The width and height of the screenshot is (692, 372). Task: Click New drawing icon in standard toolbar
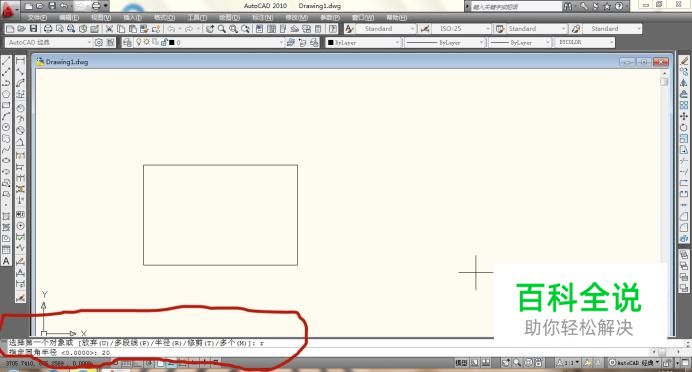[x=10, y=29]
